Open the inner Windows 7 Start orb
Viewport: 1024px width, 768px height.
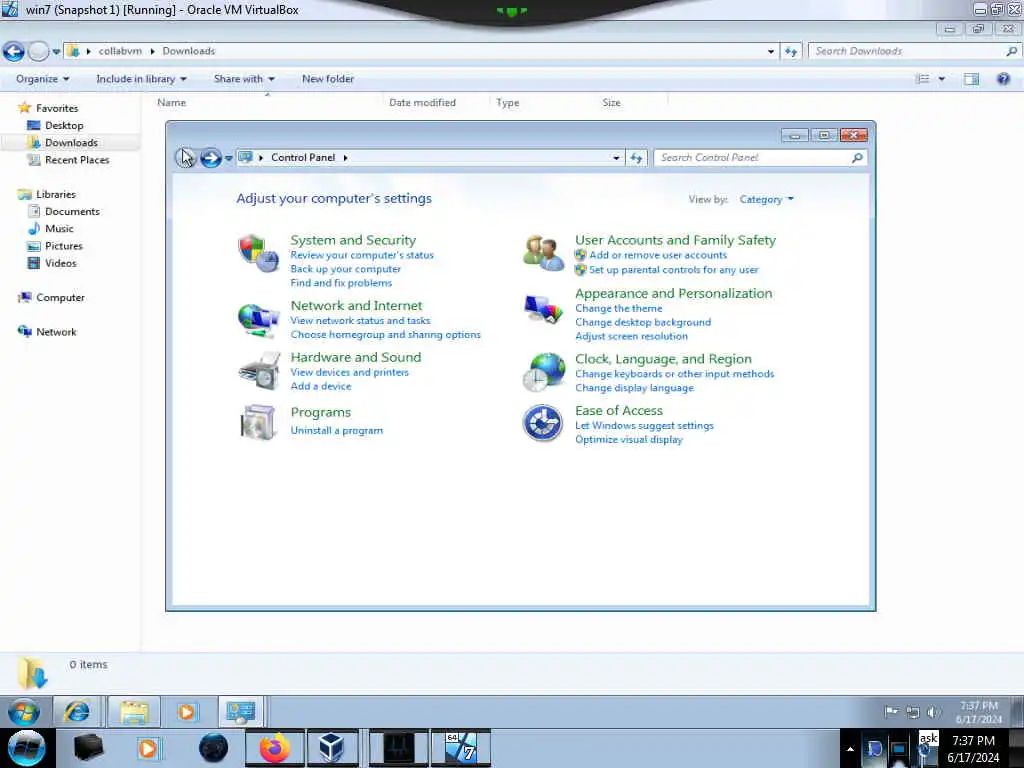point(24,712)
